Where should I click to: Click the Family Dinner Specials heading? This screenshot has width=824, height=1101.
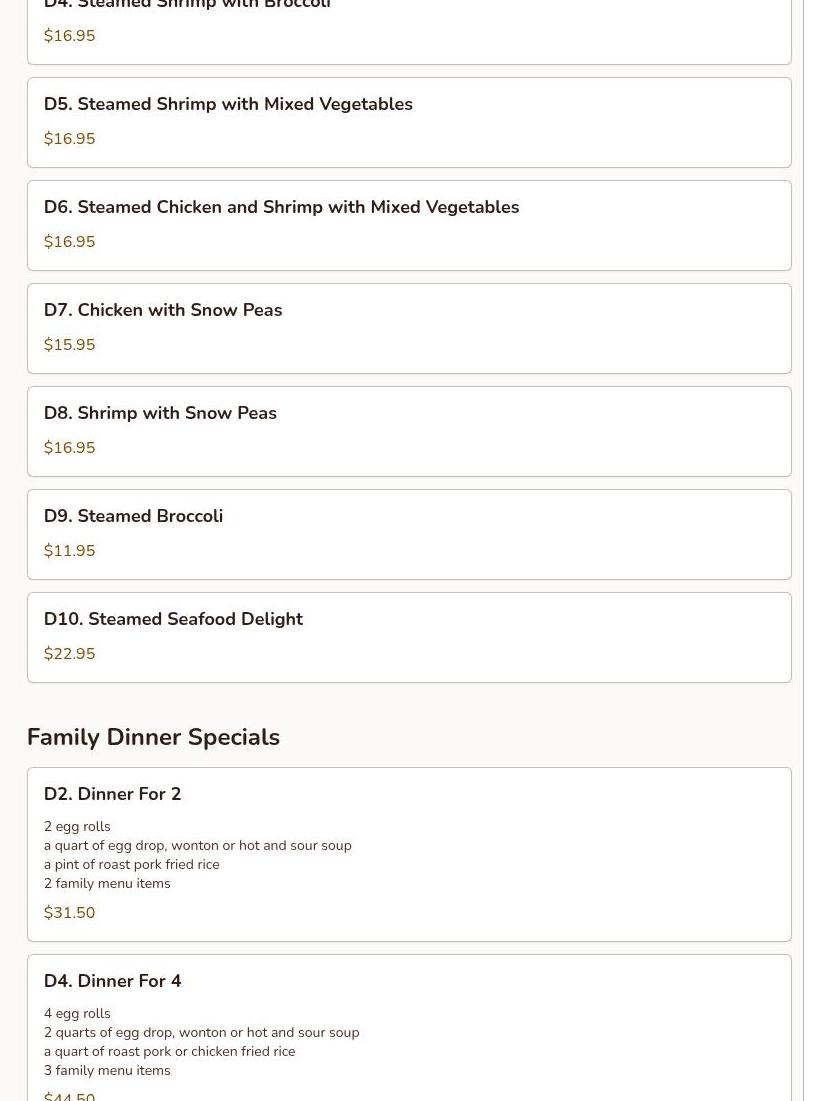[153, 737]
